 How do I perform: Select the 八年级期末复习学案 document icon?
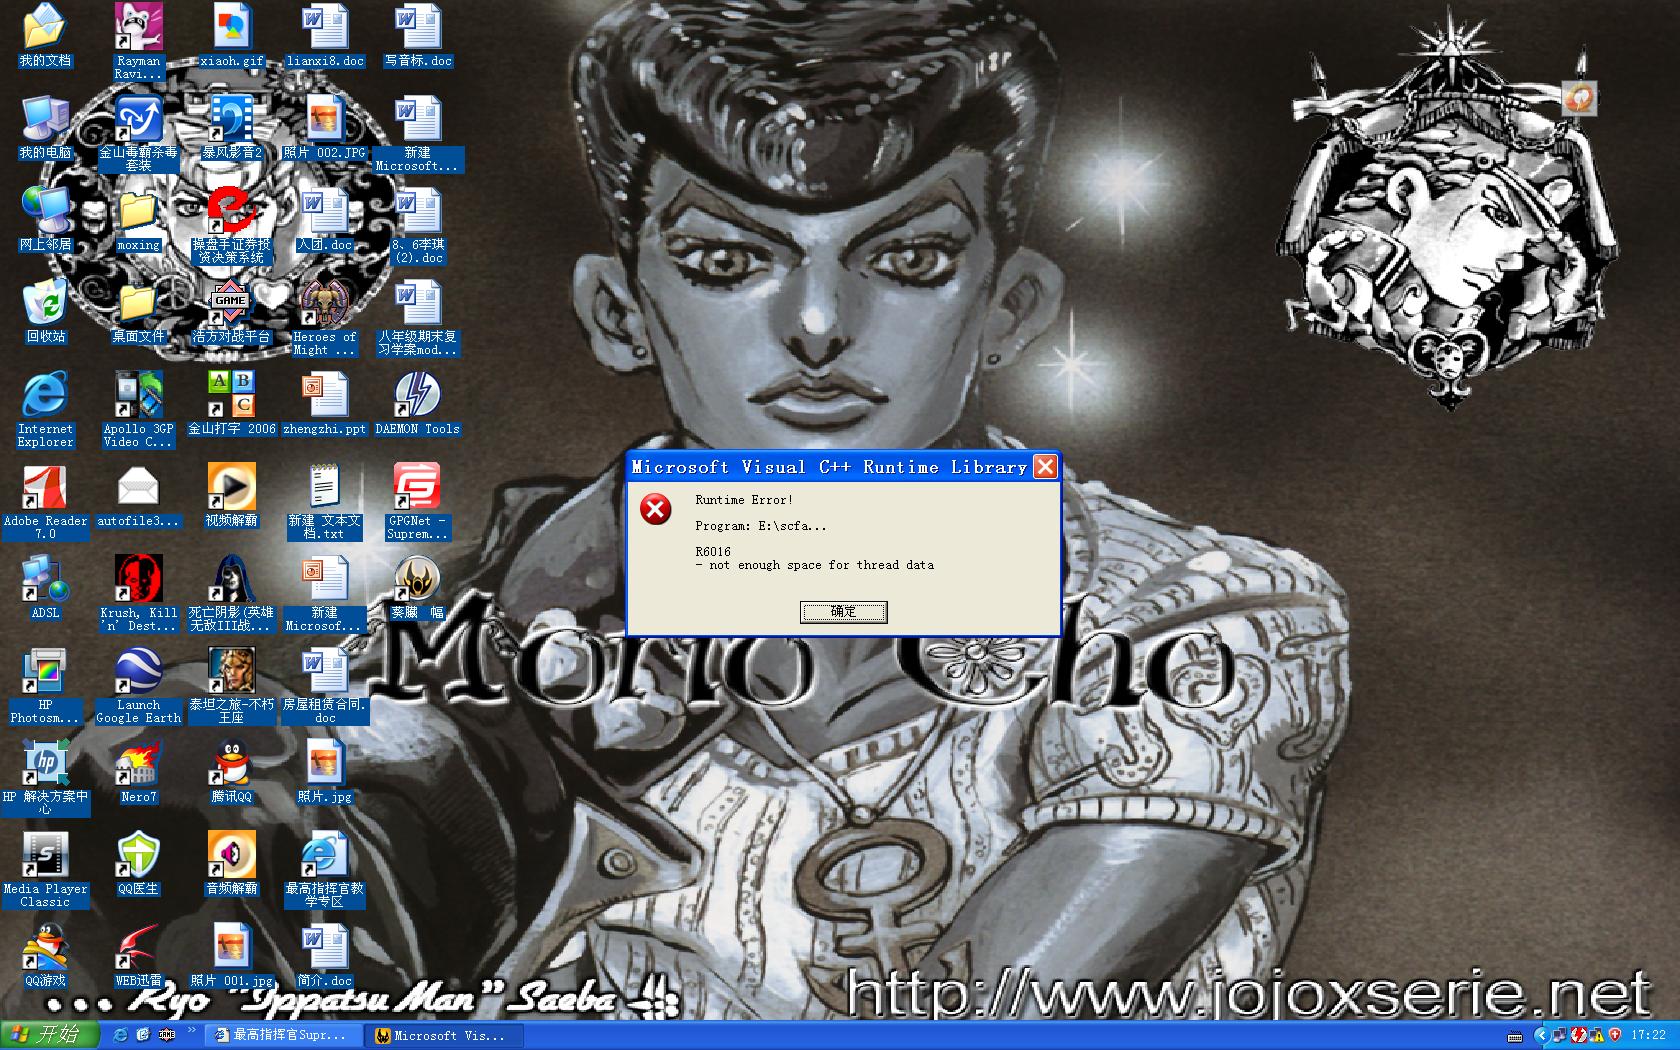418,318
